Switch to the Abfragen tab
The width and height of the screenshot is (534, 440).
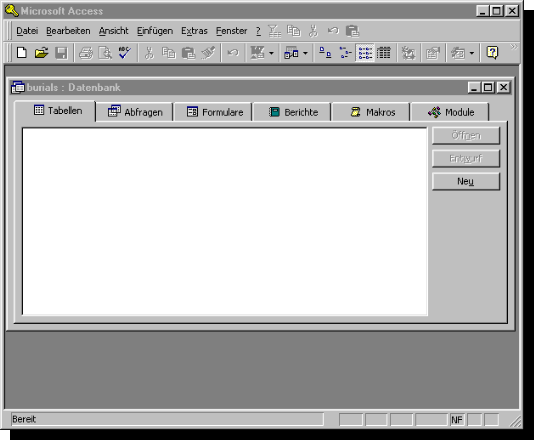tap(135, 112)
